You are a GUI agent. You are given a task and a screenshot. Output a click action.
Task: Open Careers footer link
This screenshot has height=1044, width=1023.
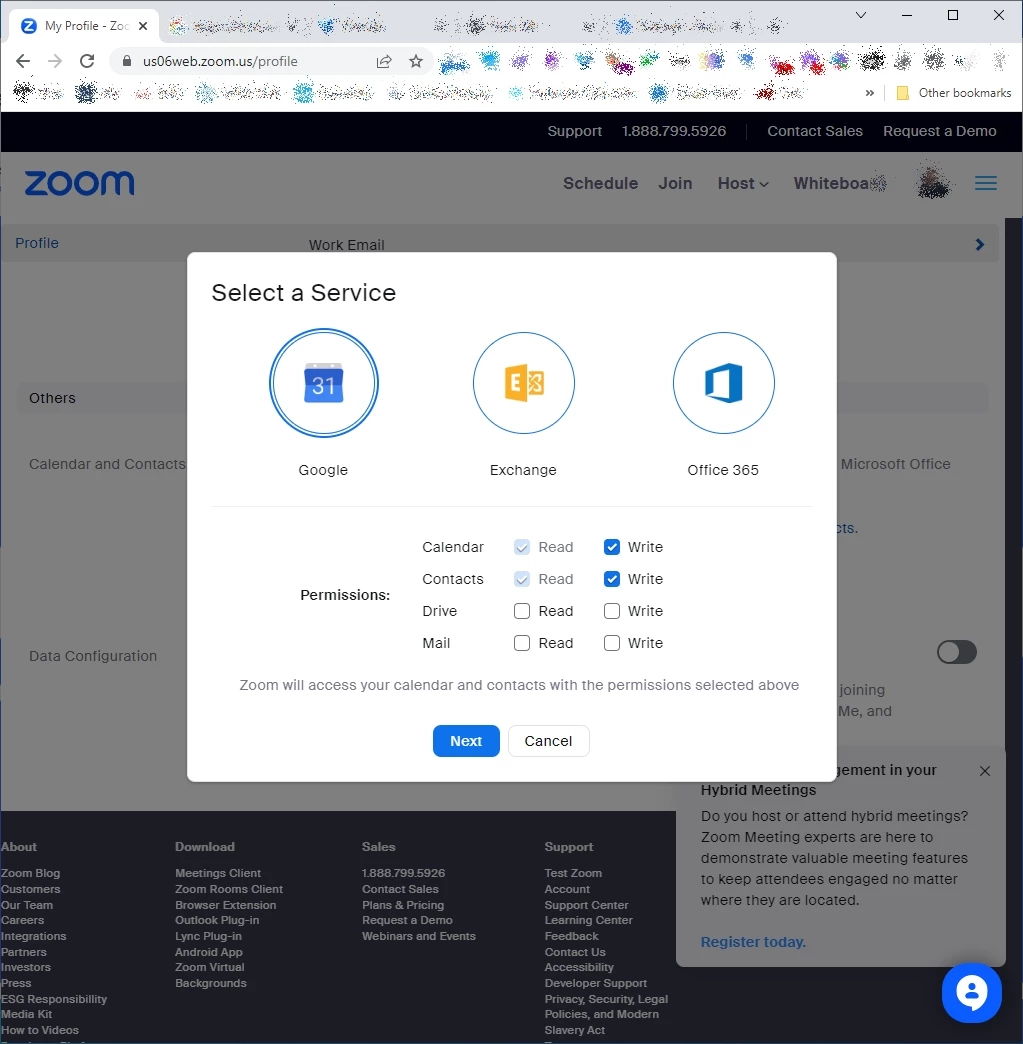(22, 920)
